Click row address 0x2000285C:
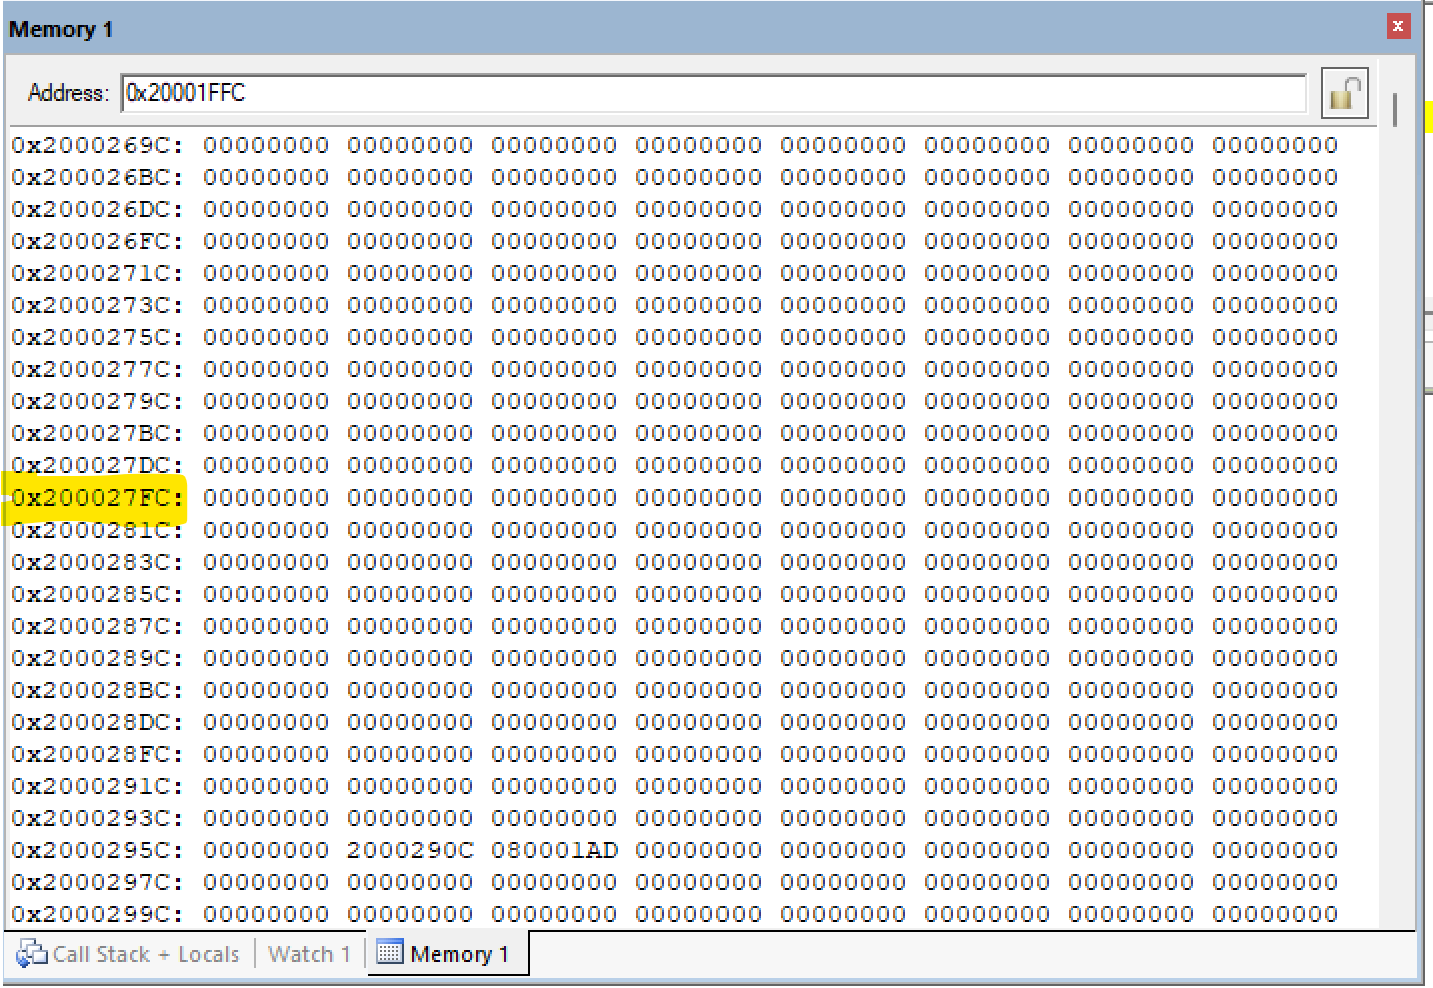Viewport: 1433px width, 988px height. point(98,594)
